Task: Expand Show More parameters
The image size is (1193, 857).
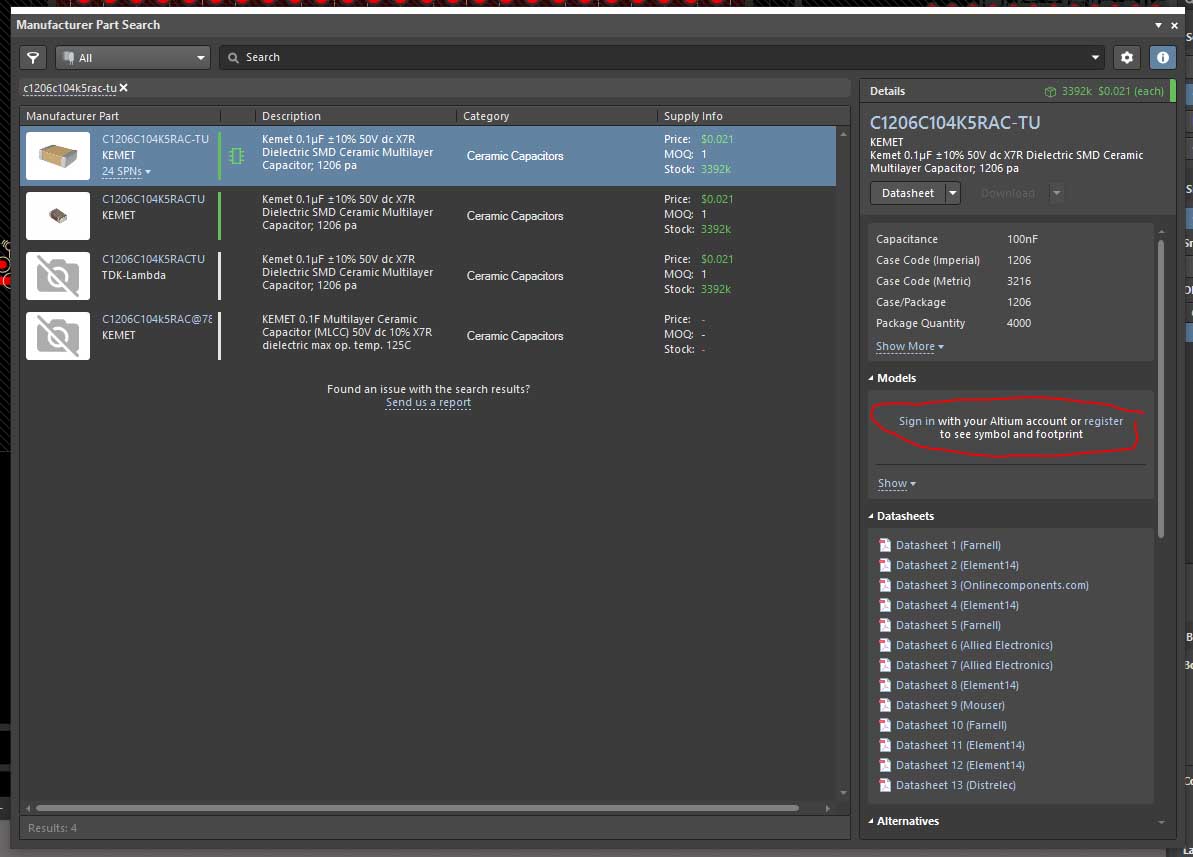Action: (x=909, y=347)
